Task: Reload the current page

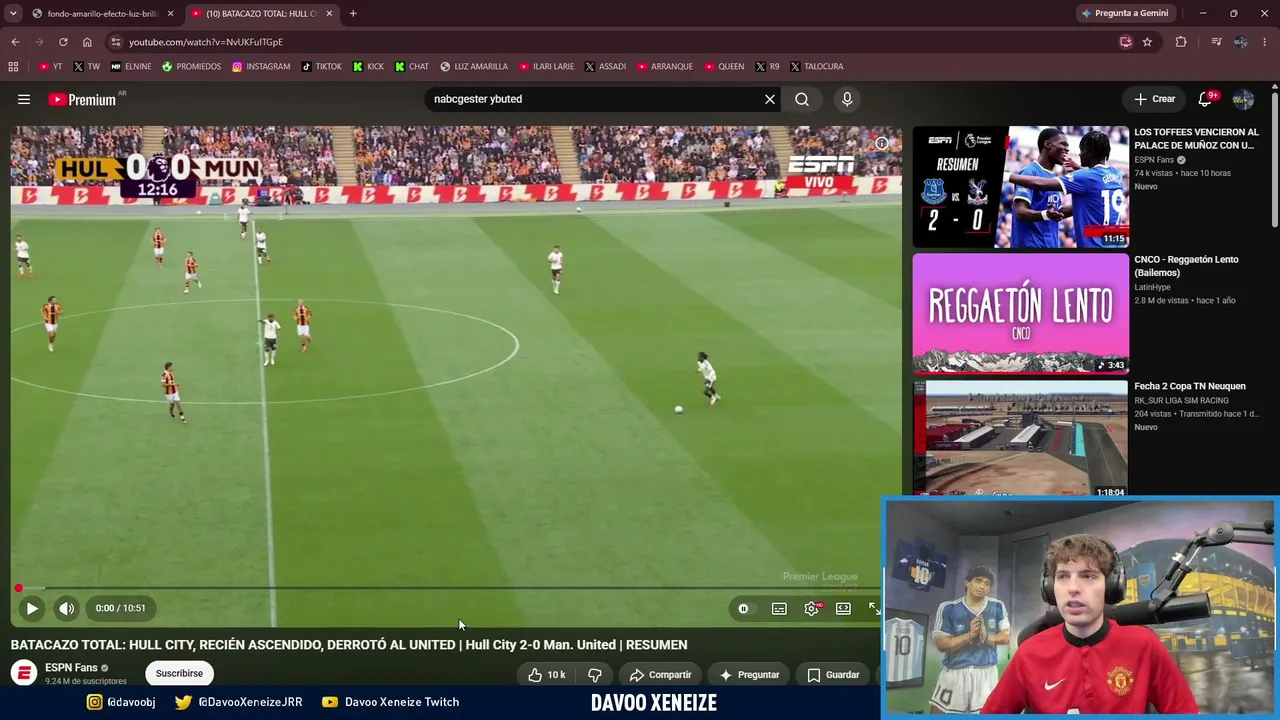Action: 63,42
